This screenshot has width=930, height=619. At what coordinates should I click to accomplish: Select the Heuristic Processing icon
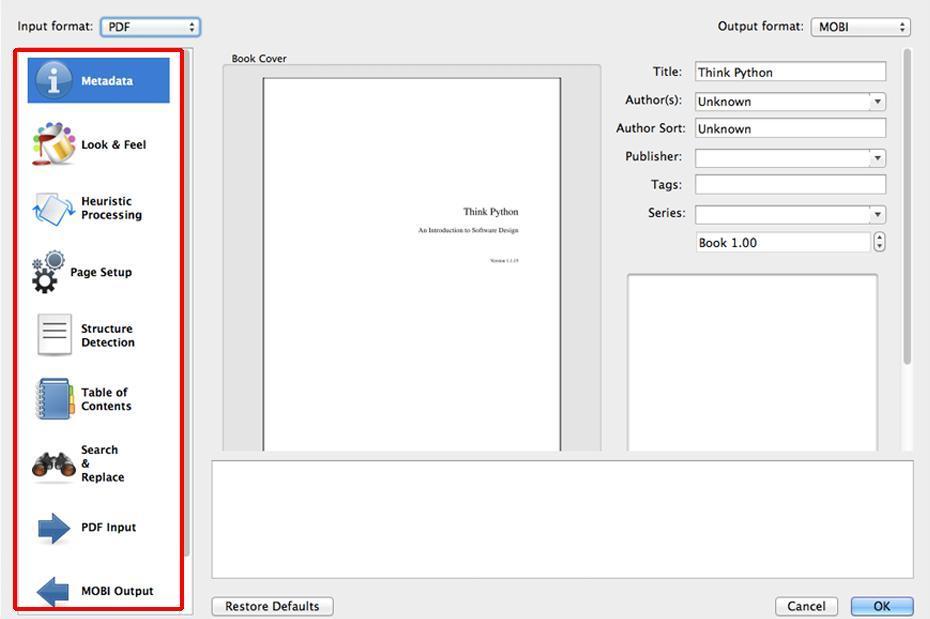click(x=53, y=209)
